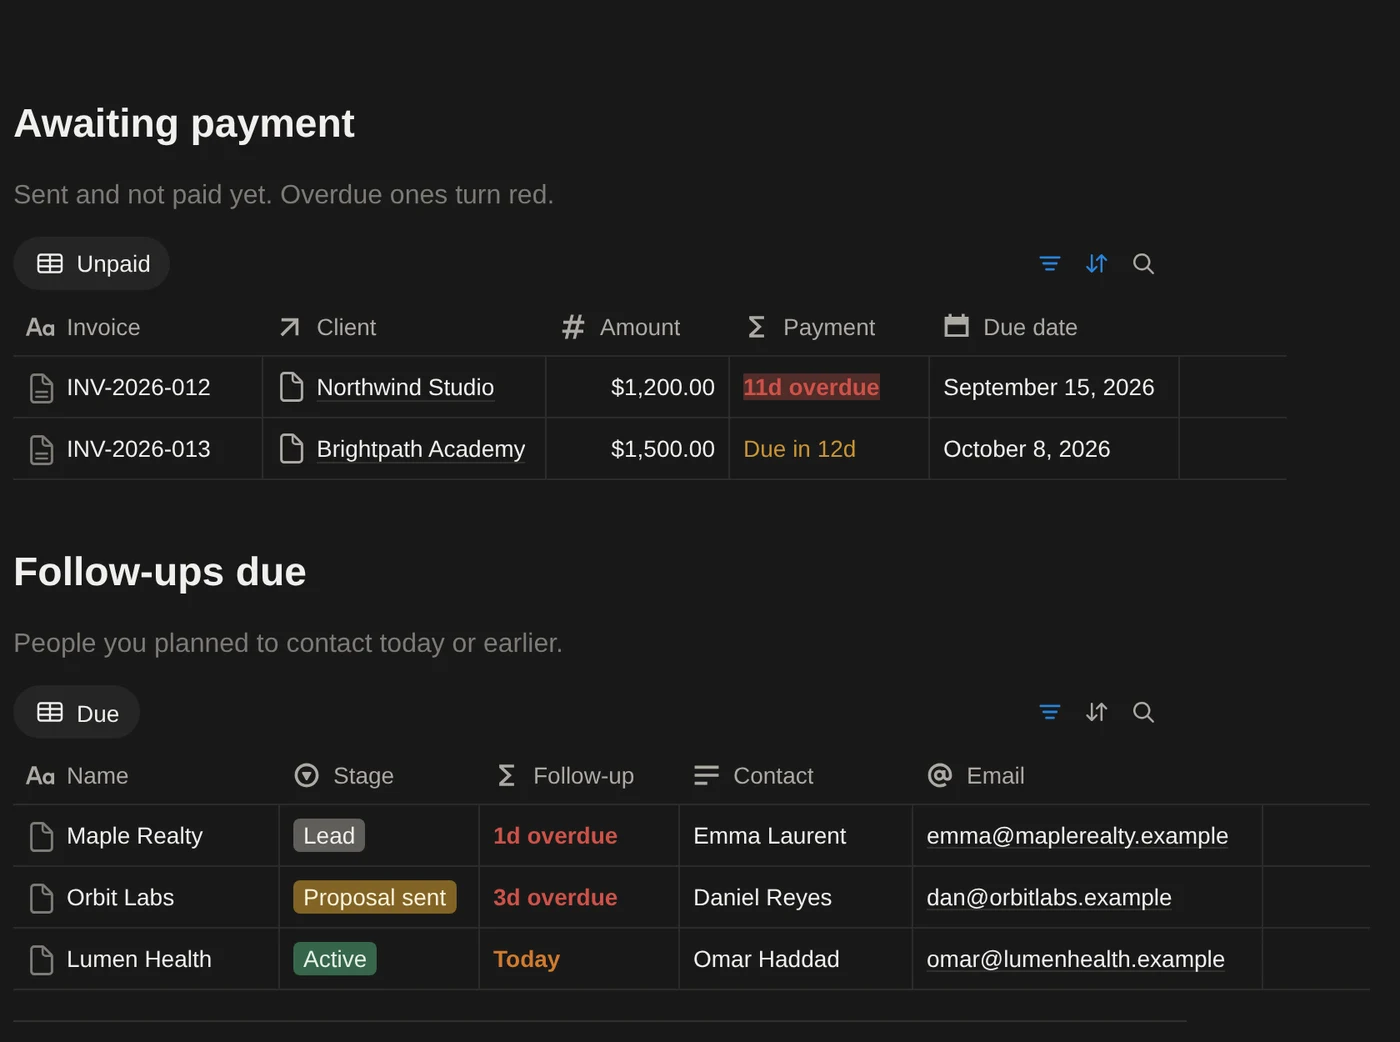Click the Lead stage tag
1400x1042 pixels.
[329, 836]
